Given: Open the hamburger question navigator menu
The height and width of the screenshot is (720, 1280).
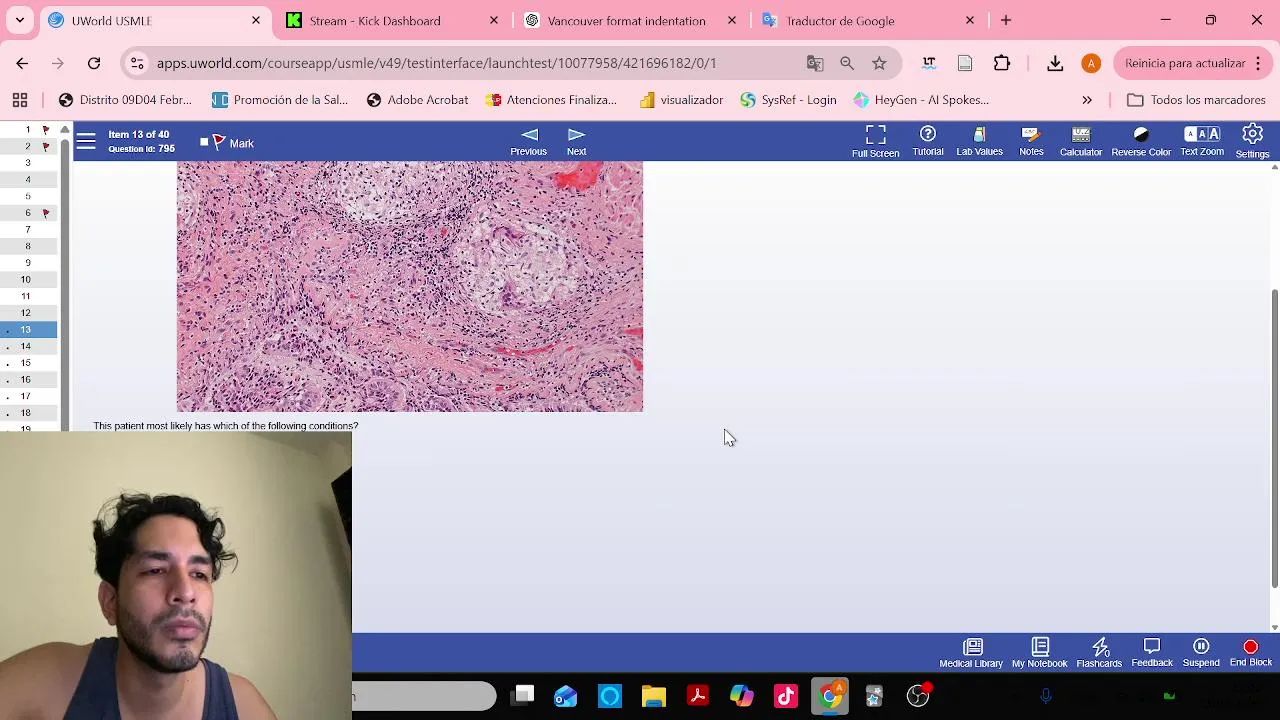Looking at the screenshot, I should pos(86,142).
